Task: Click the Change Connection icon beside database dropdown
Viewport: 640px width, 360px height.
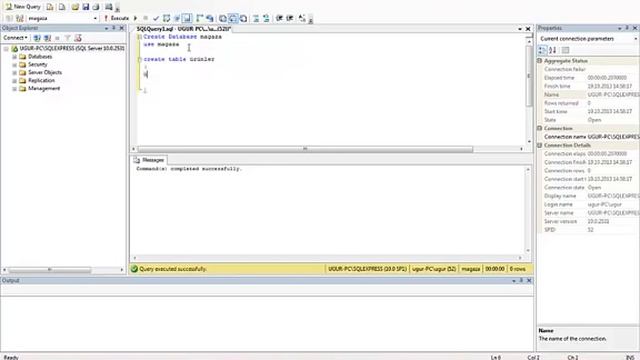Action: click(20, 18)
